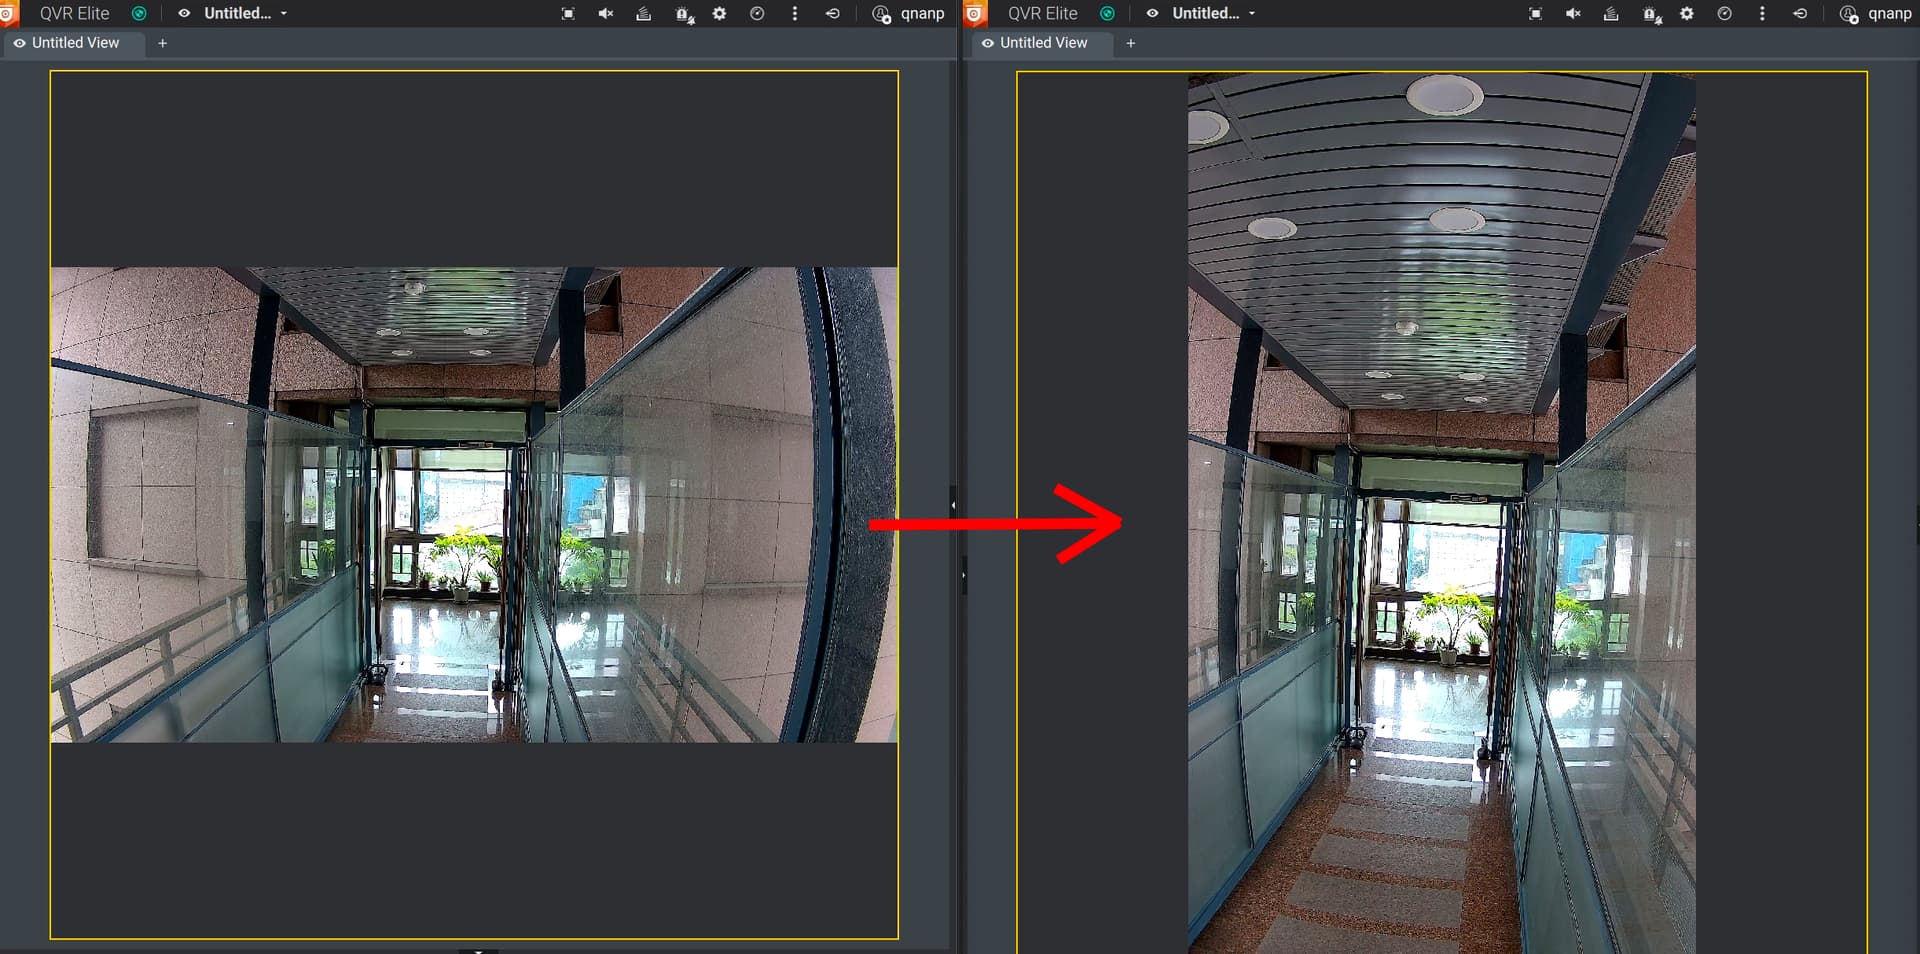Toggle muted speaker icon in right window

(1573, 14)
